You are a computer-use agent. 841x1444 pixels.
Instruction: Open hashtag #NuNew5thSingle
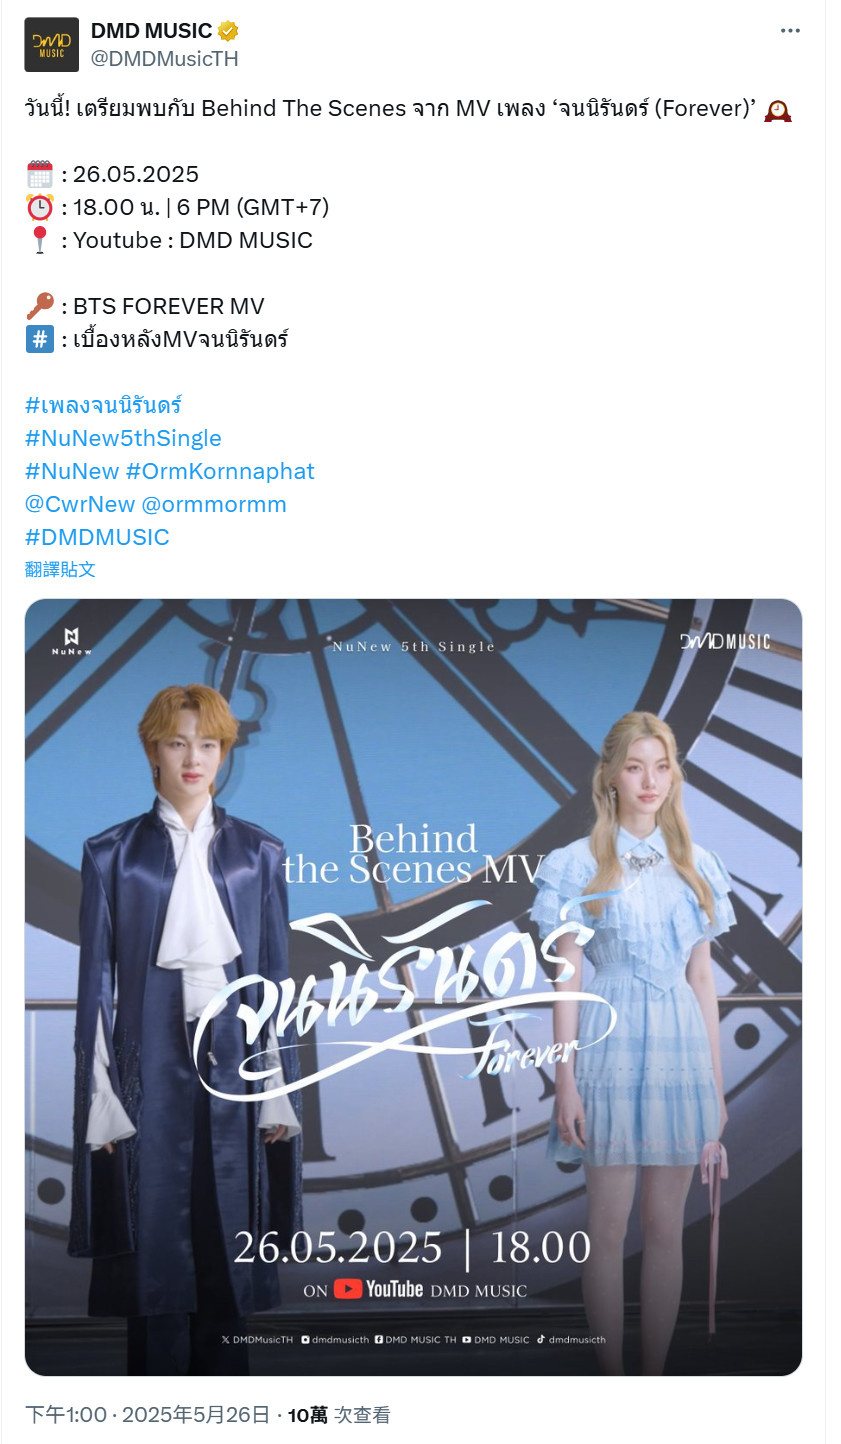click(x=123, y=438)
